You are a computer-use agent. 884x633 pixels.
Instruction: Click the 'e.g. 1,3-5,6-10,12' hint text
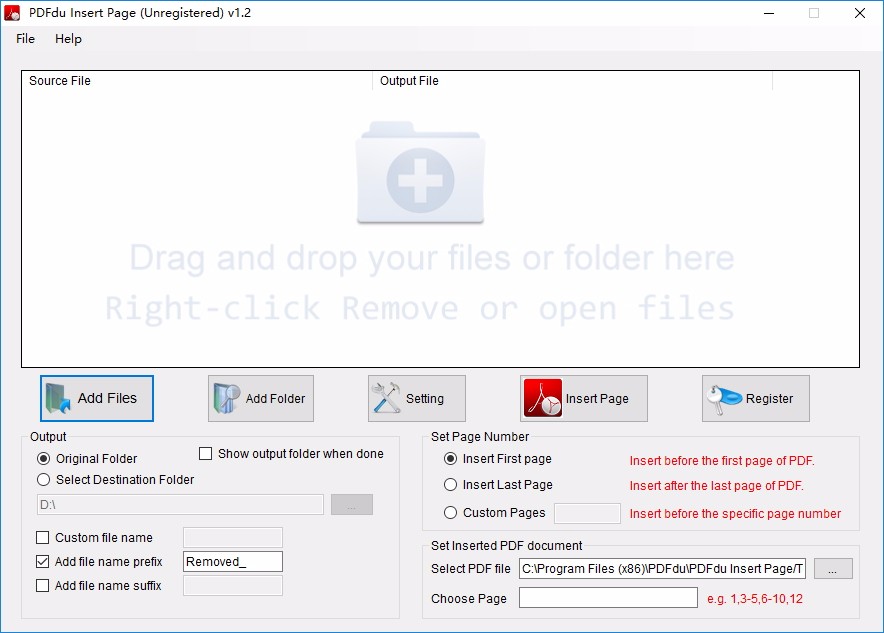(x=755, y=599)
